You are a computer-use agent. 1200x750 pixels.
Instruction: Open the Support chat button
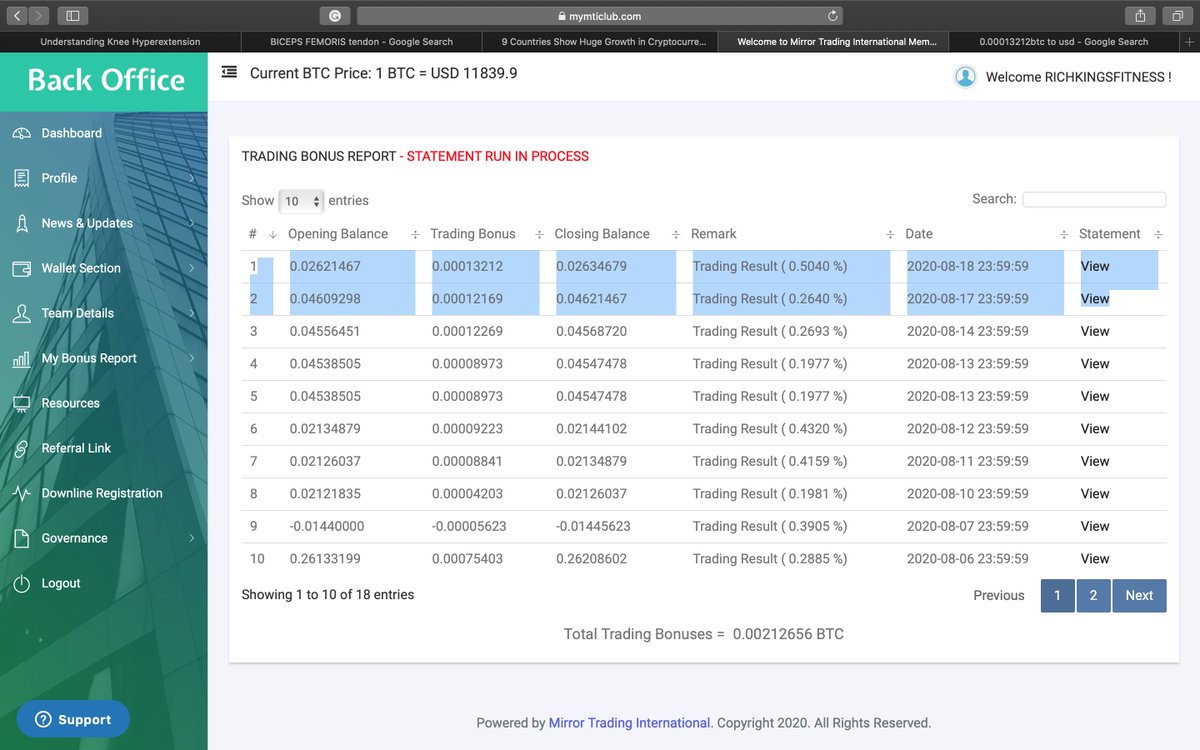coord(73,719)
